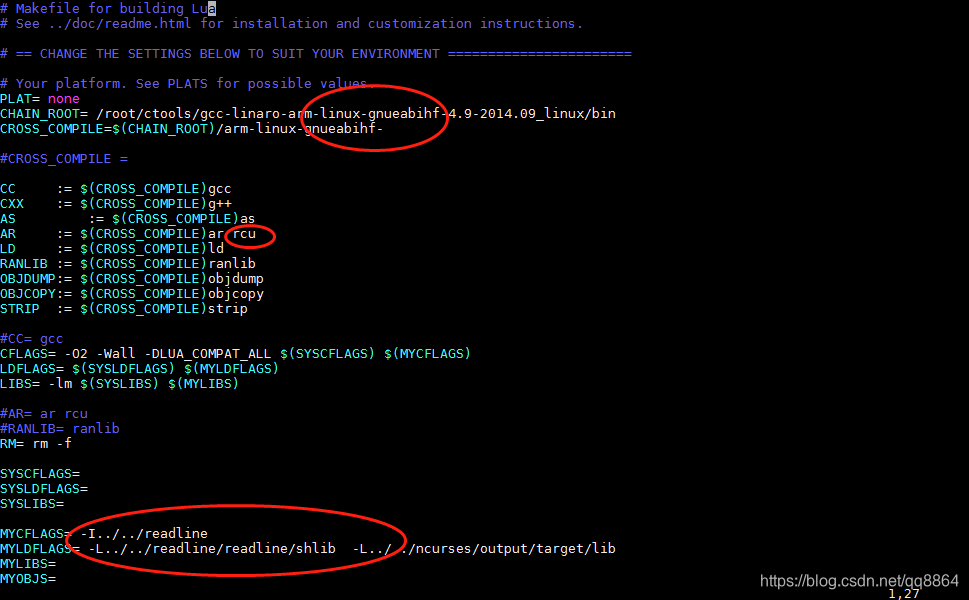Click the SYSLDFLAGS= empty assignment
The image size is (969, 600).
(x=45, y=488)
